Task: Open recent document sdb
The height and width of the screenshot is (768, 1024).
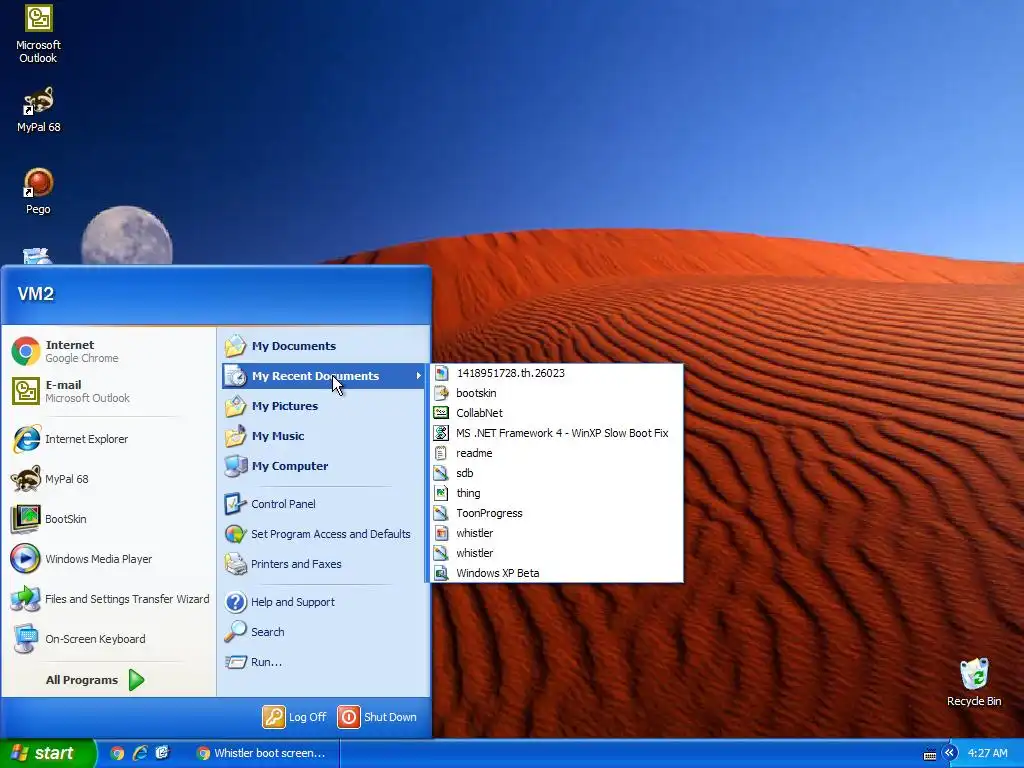Action: [557, 473]
